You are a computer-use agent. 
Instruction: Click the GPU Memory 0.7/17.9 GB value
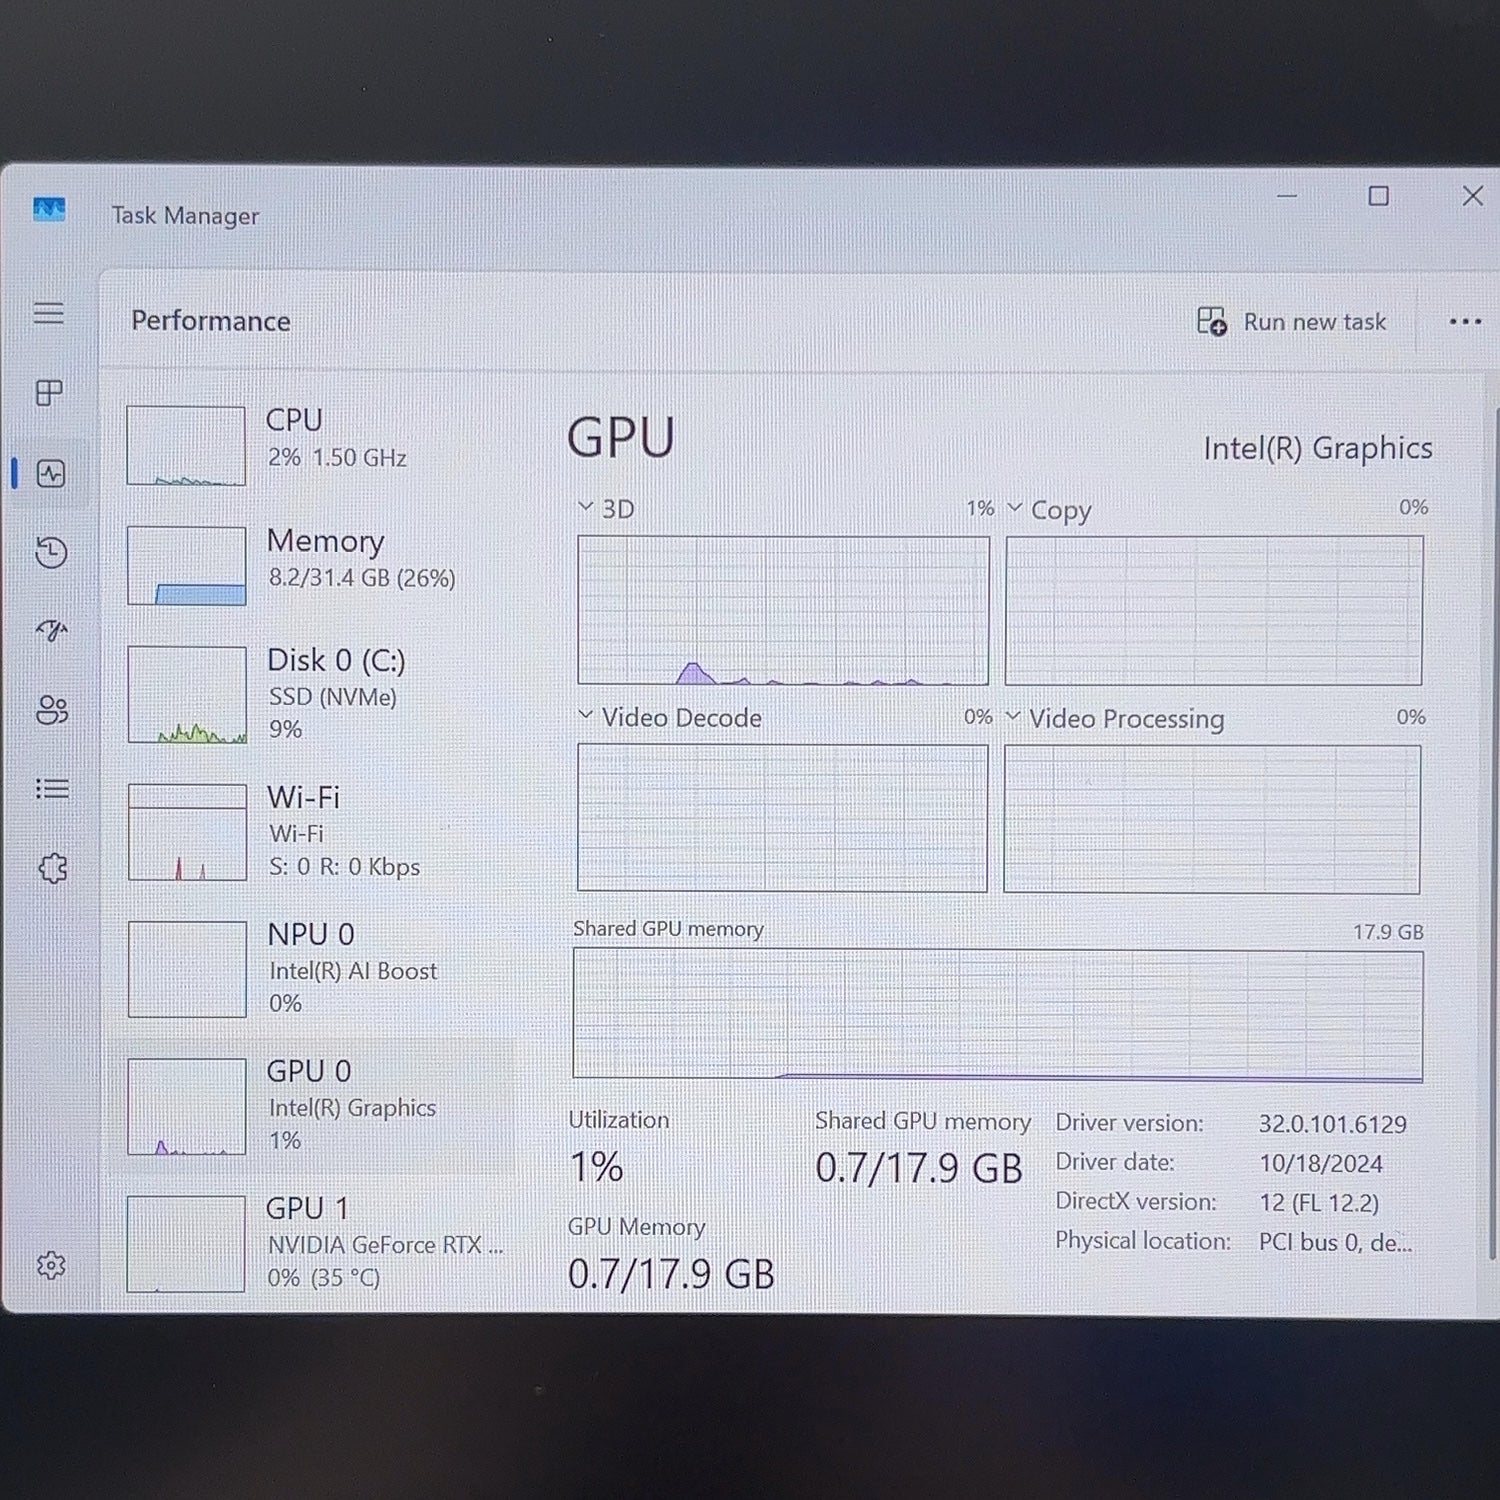pyautogui.click(x=671, y=1274)
